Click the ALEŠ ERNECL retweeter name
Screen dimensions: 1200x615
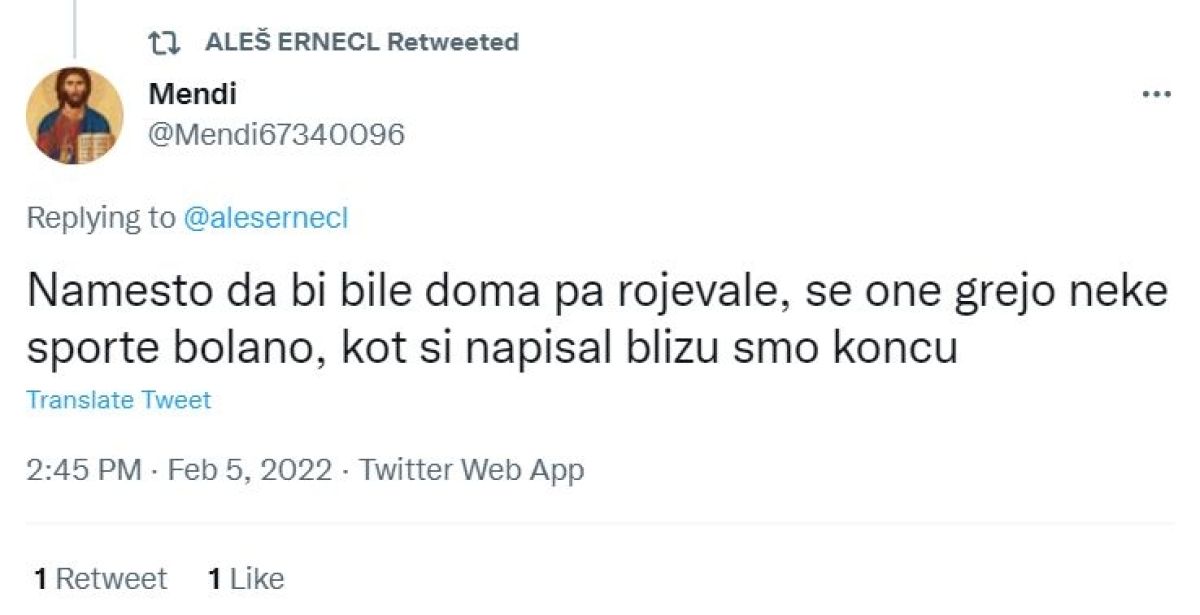coord(291,42)
